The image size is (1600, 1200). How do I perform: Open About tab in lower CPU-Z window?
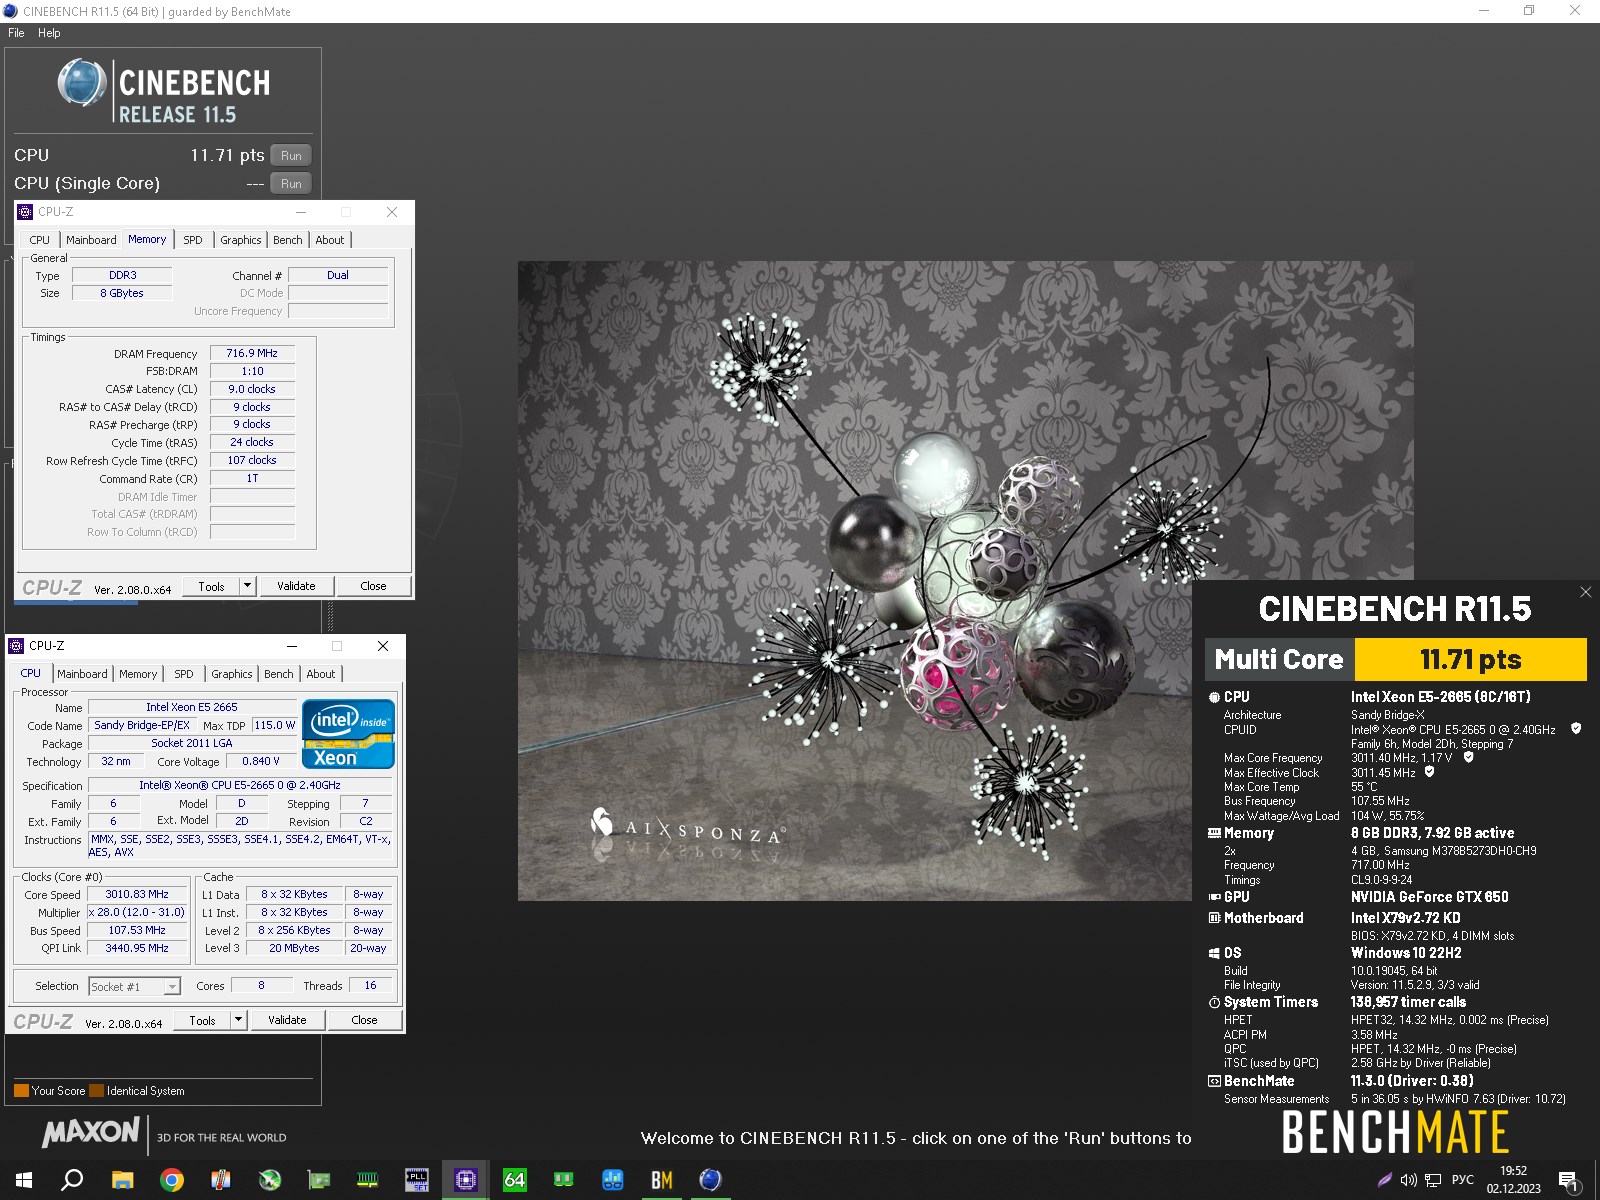[321, 674]
